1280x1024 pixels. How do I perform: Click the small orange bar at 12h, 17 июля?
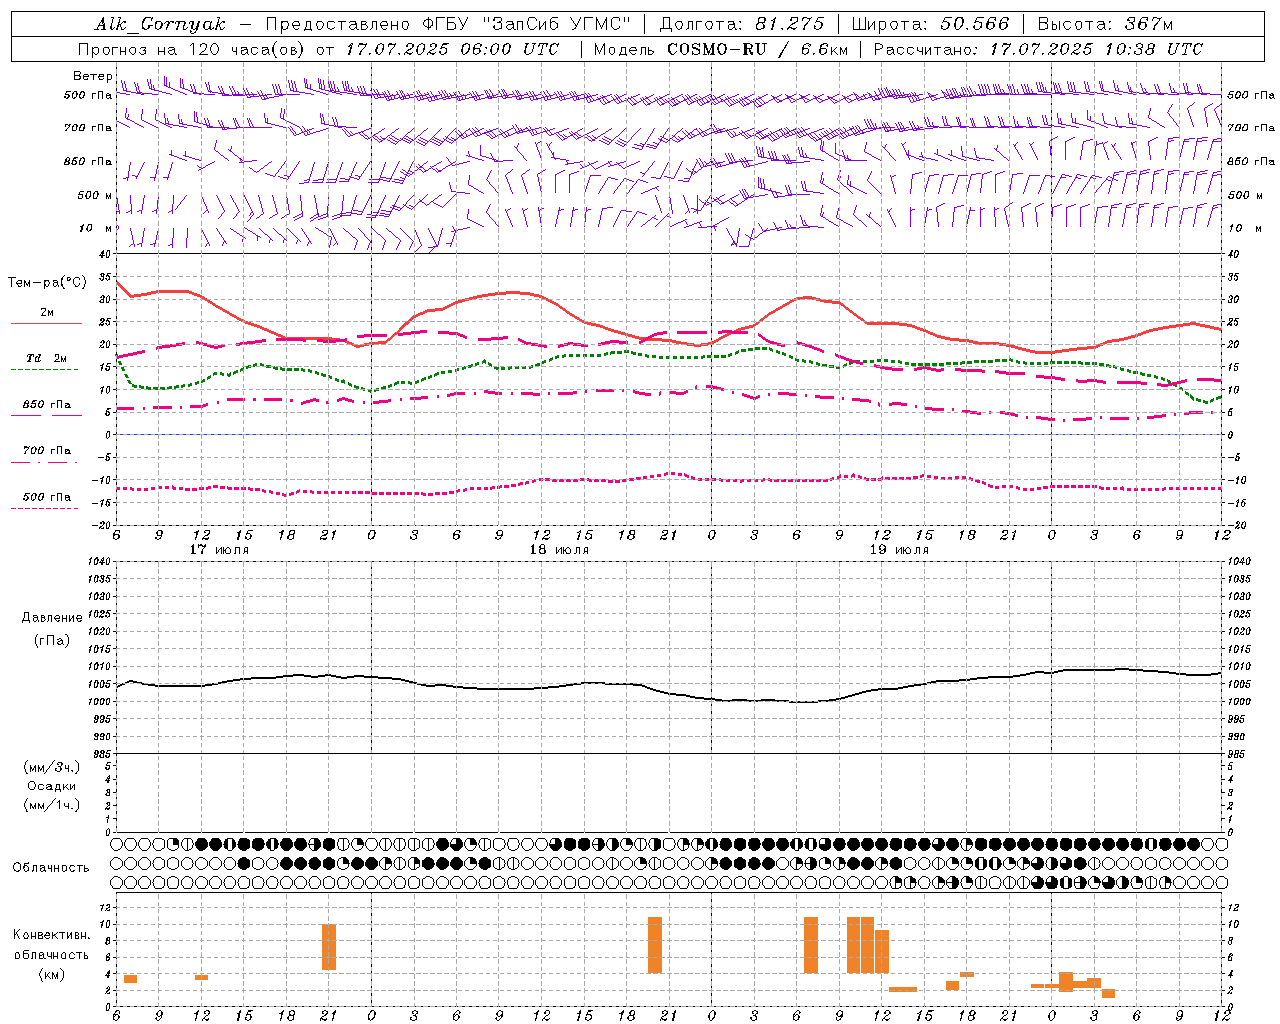[201, 977]
